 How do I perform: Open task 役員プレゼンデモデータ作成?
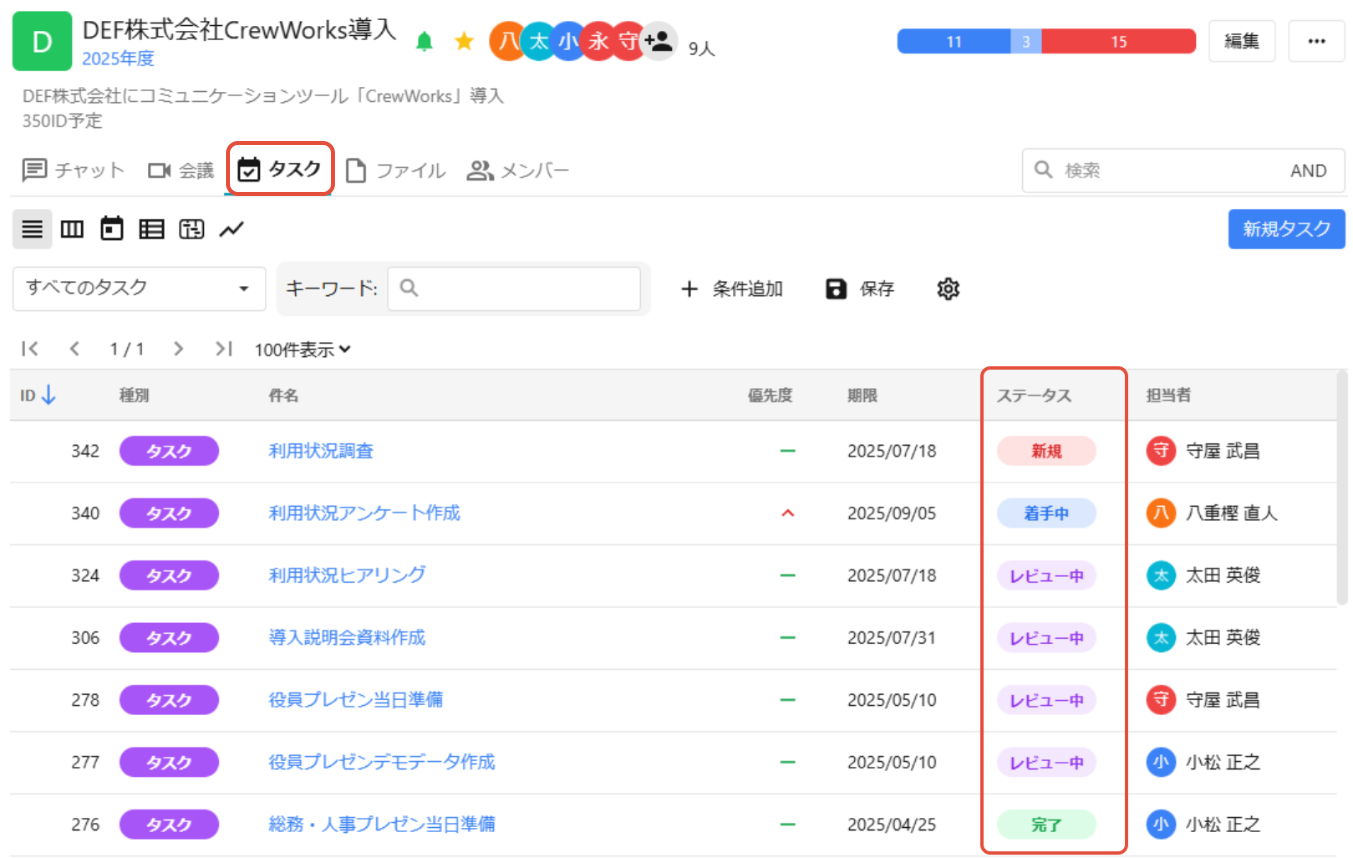[x=382, y=762]
